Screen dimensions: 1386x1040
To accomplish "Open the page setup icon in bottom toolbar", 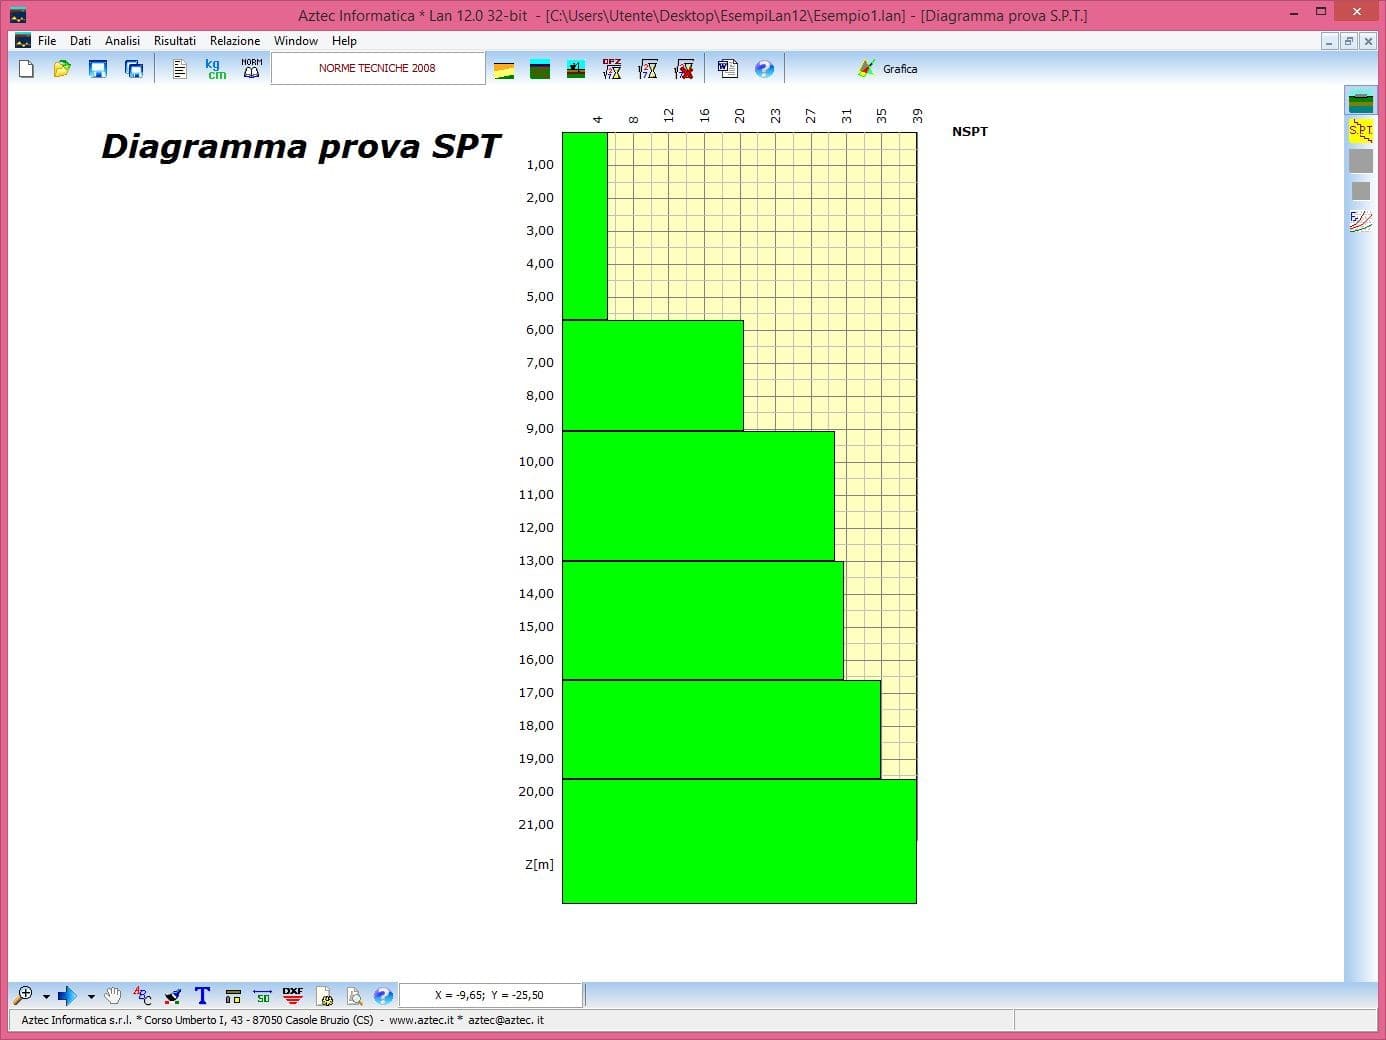I will (324, 995).
